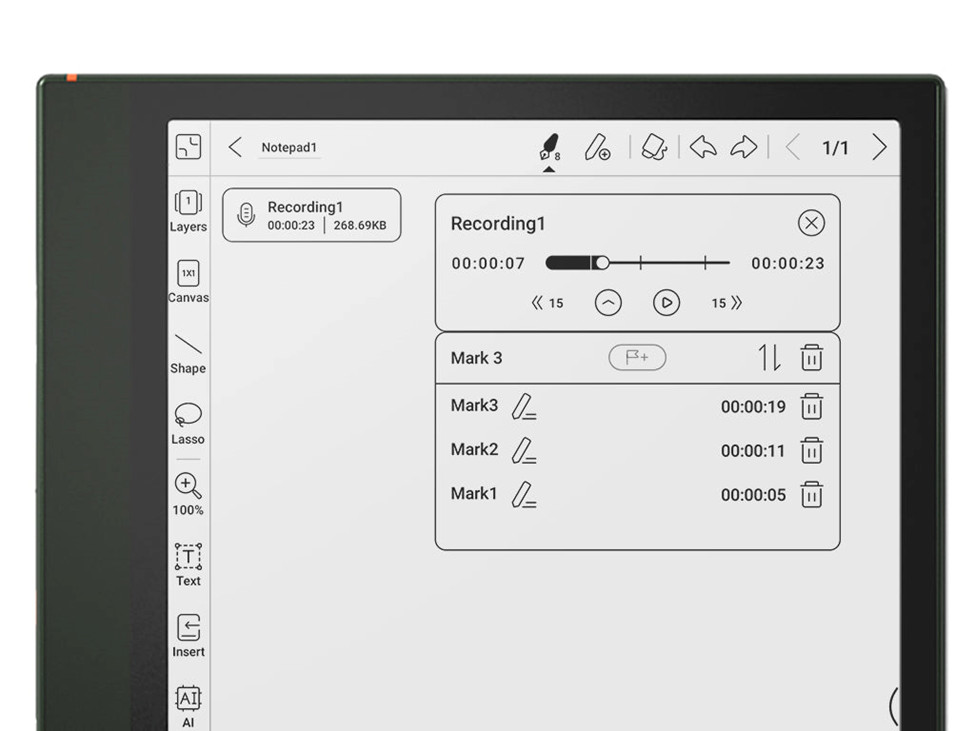Viewport: 975px width, 731px height.
Task: Select the Pen tool in the toolbar
Action: click(x=549, y=147)
